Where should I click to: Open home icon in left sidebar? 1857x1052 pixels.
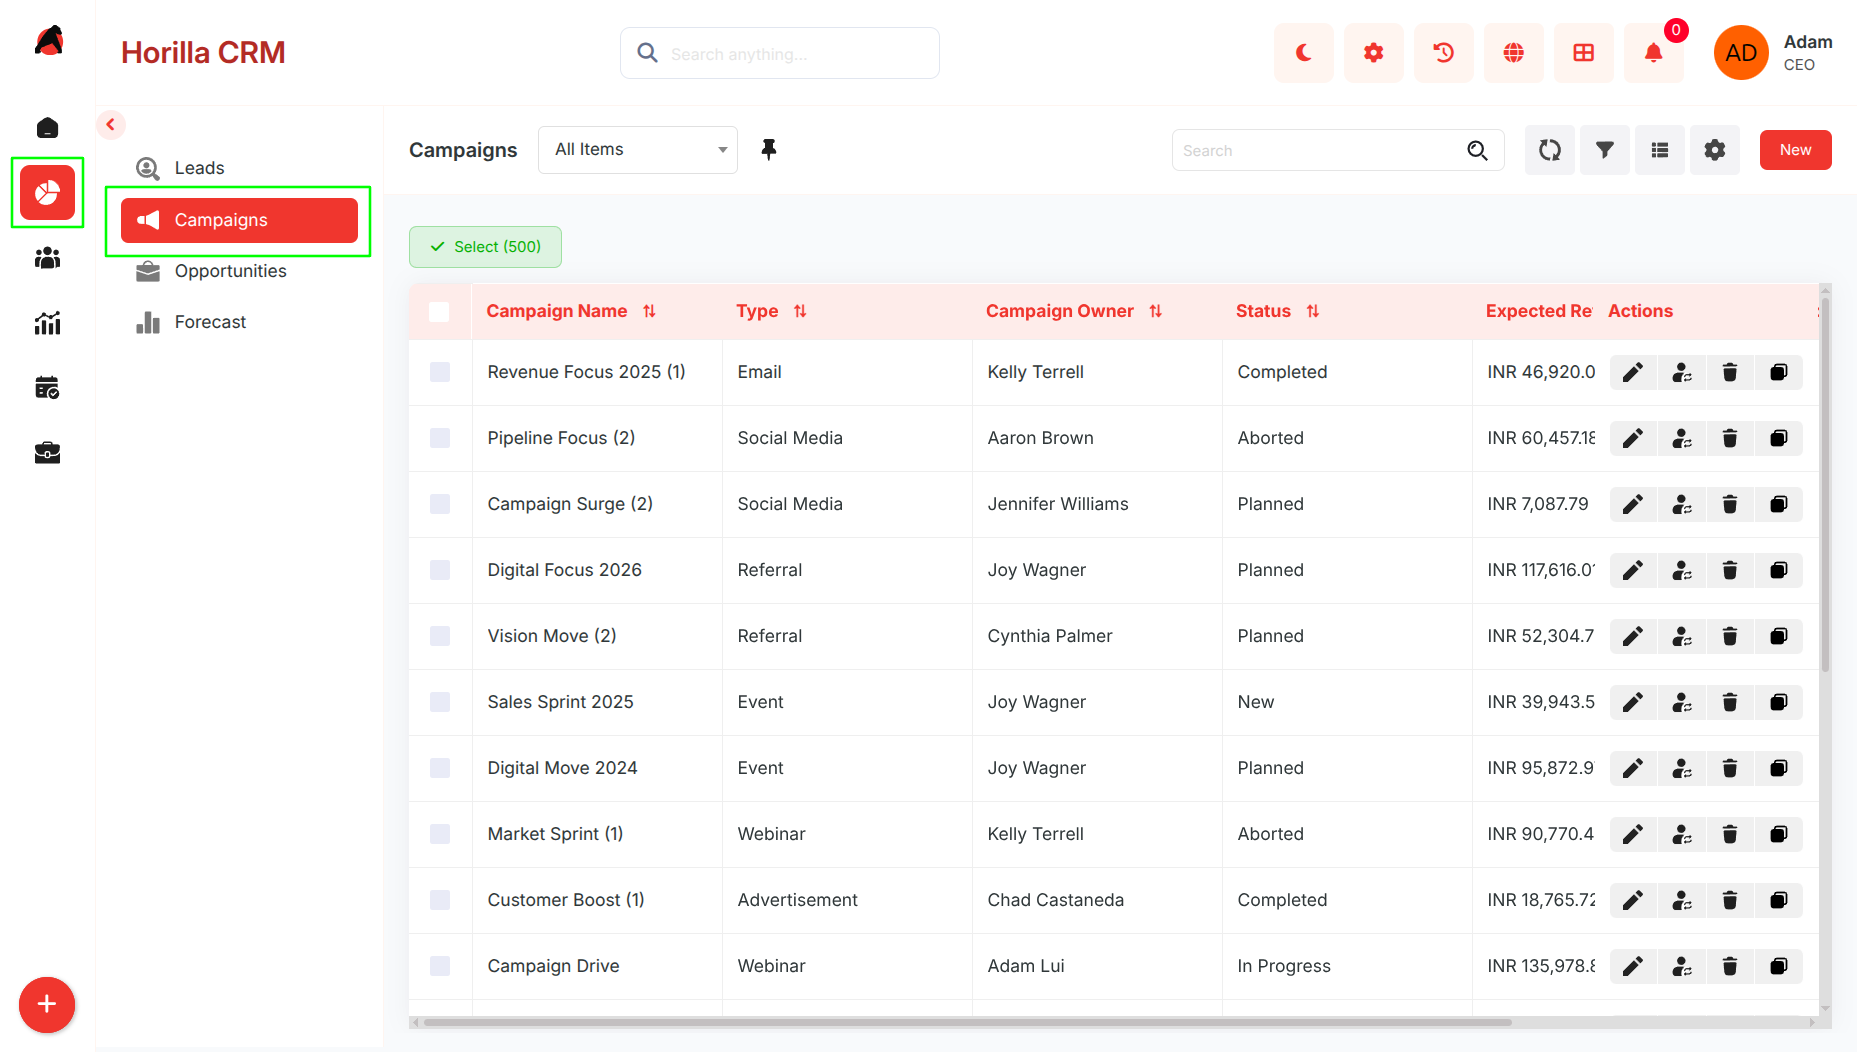click(x=47, y=128)
